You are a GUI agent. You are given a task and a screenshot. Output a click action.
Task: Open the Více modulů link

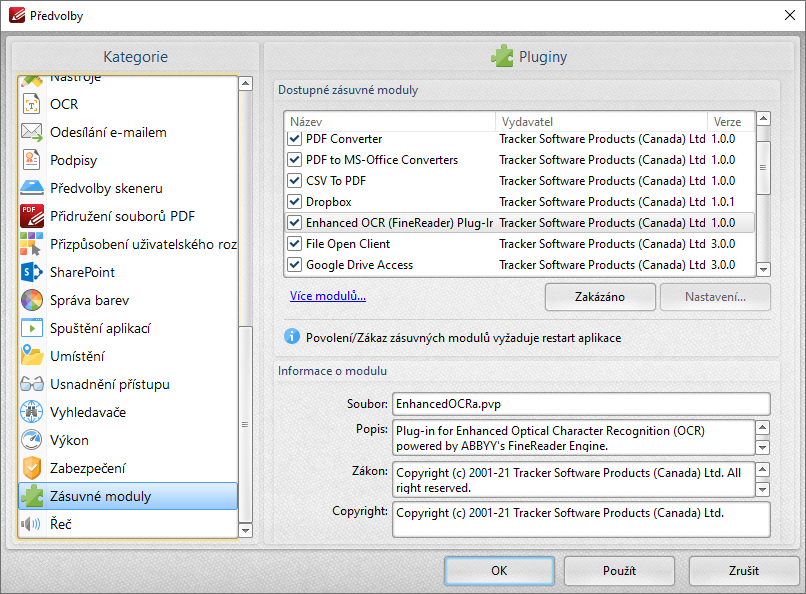(x=328, y=296)
